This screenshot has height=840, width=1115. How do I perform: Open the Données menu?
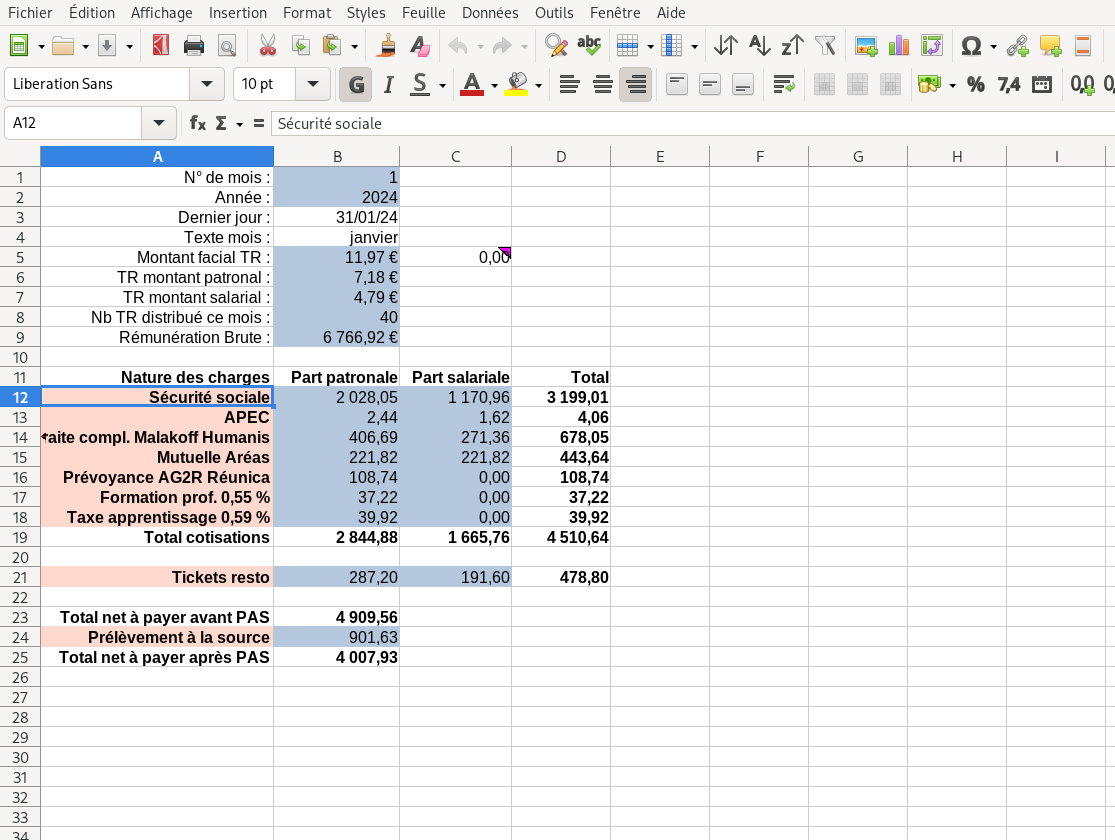[490, 13]
